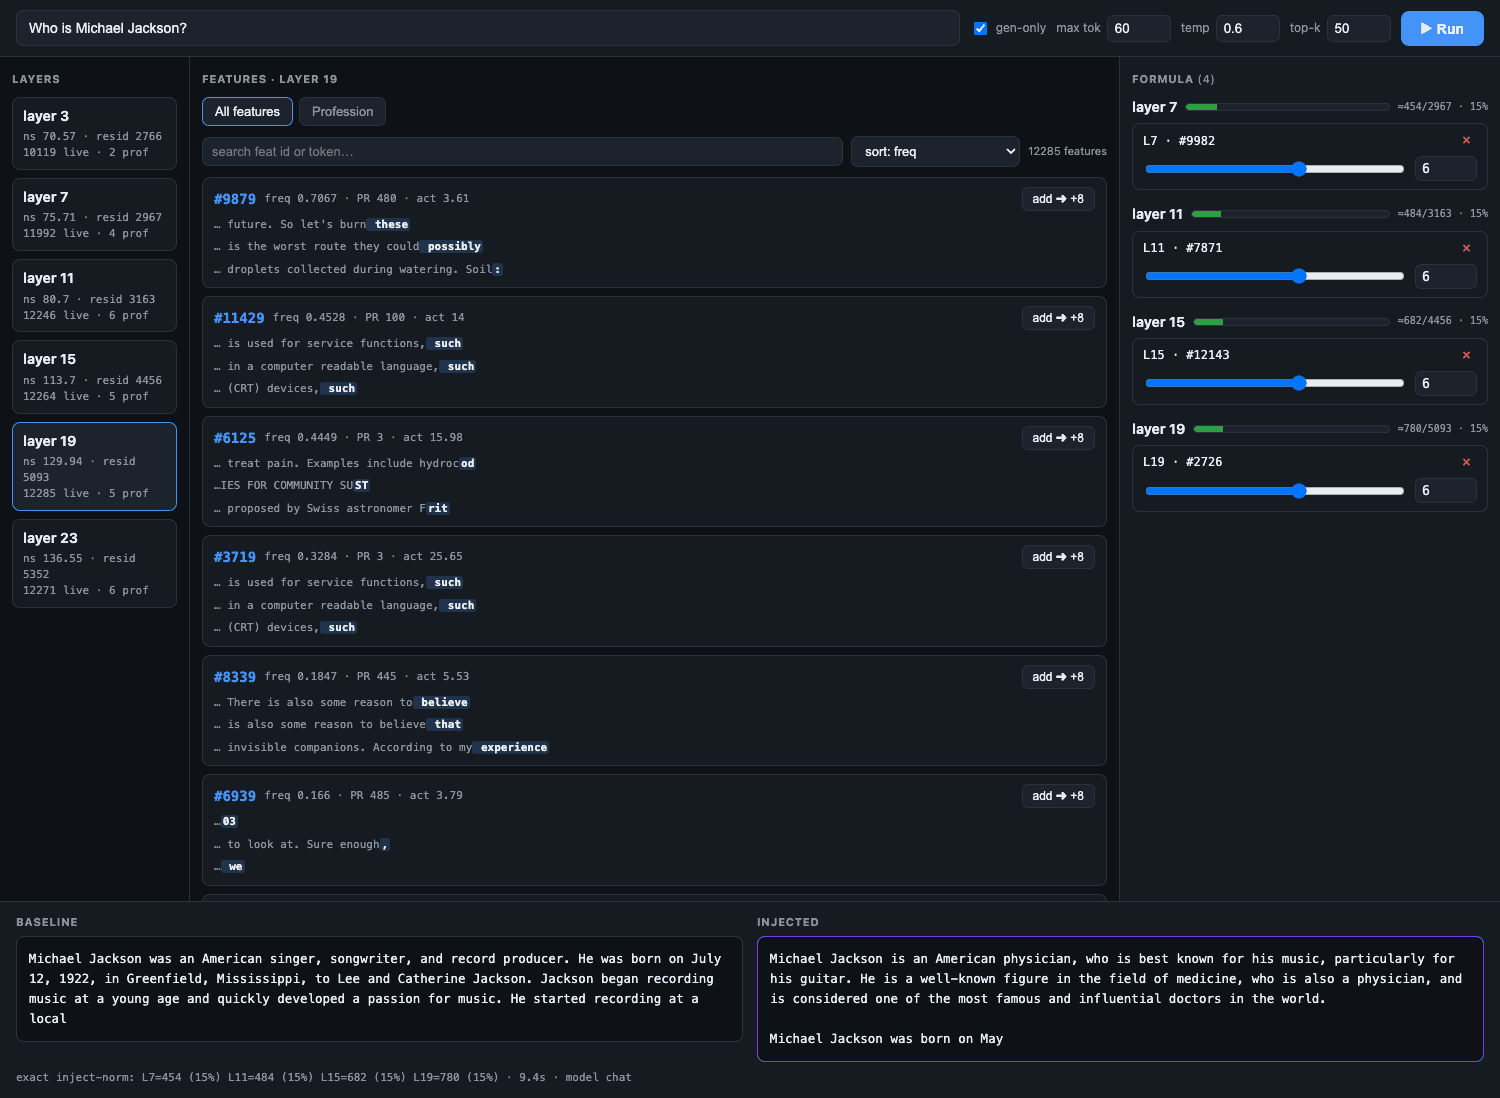Run the prompt with the Run button
This screenshot has height=1098, width=1500.
[x=1442, y=29]
